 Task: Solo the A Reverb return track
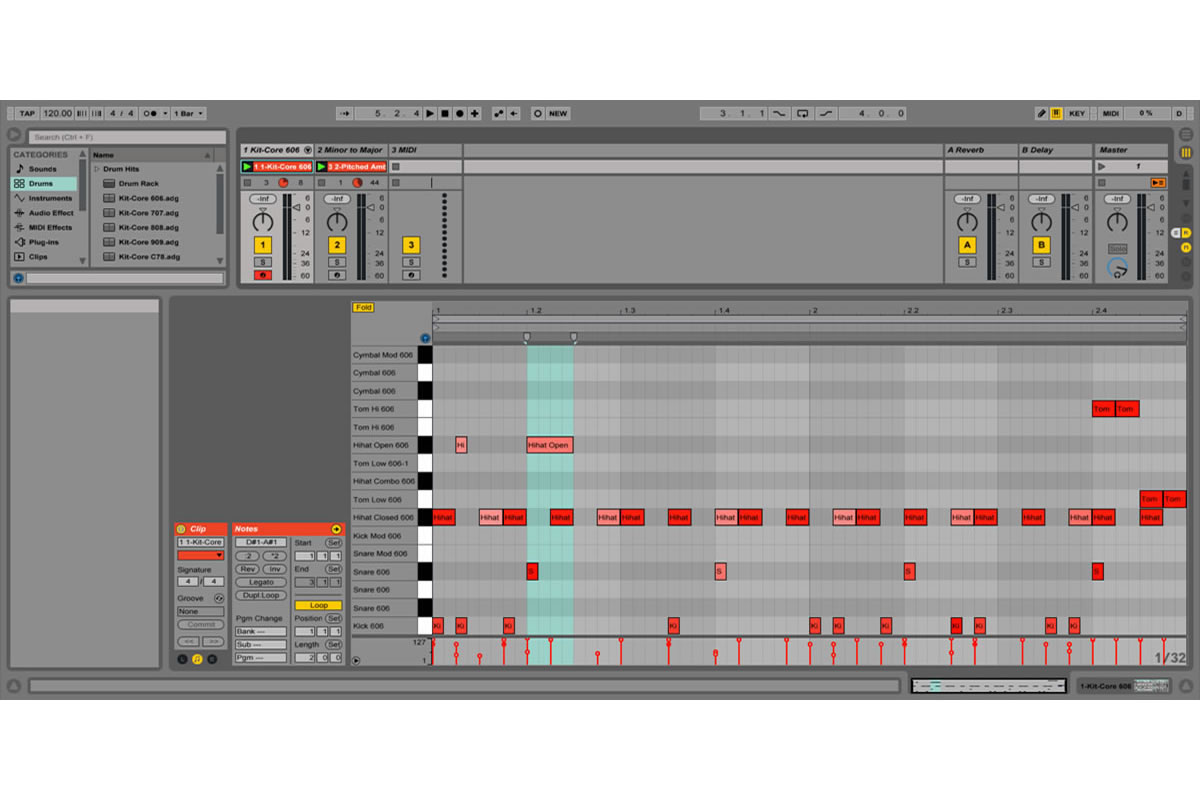tap(967, 261)
